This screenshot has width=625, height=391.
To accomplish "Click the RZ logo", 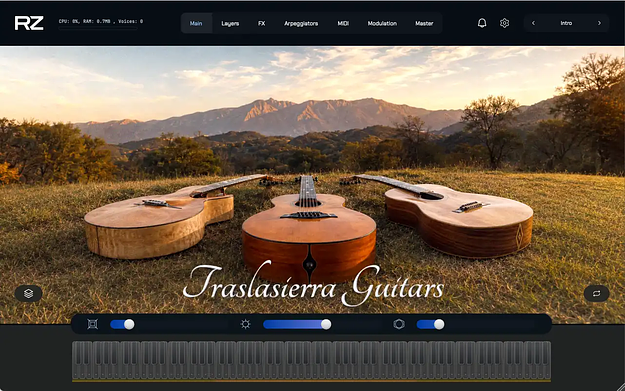I will (29, 23).
